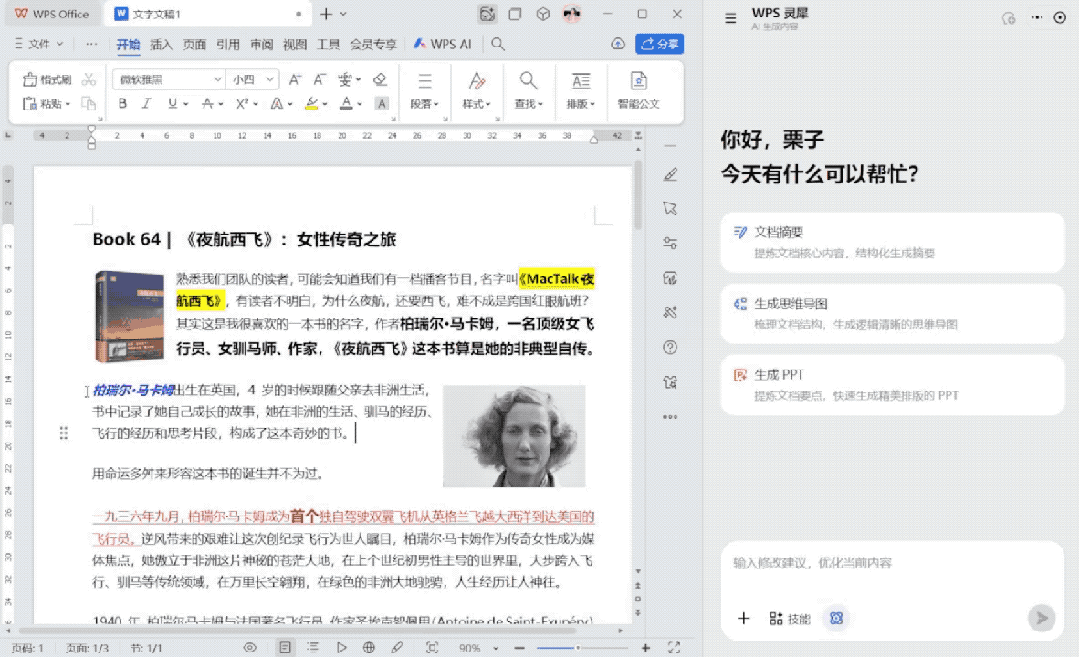Toggle underline formatting

(x=172, y=104)
